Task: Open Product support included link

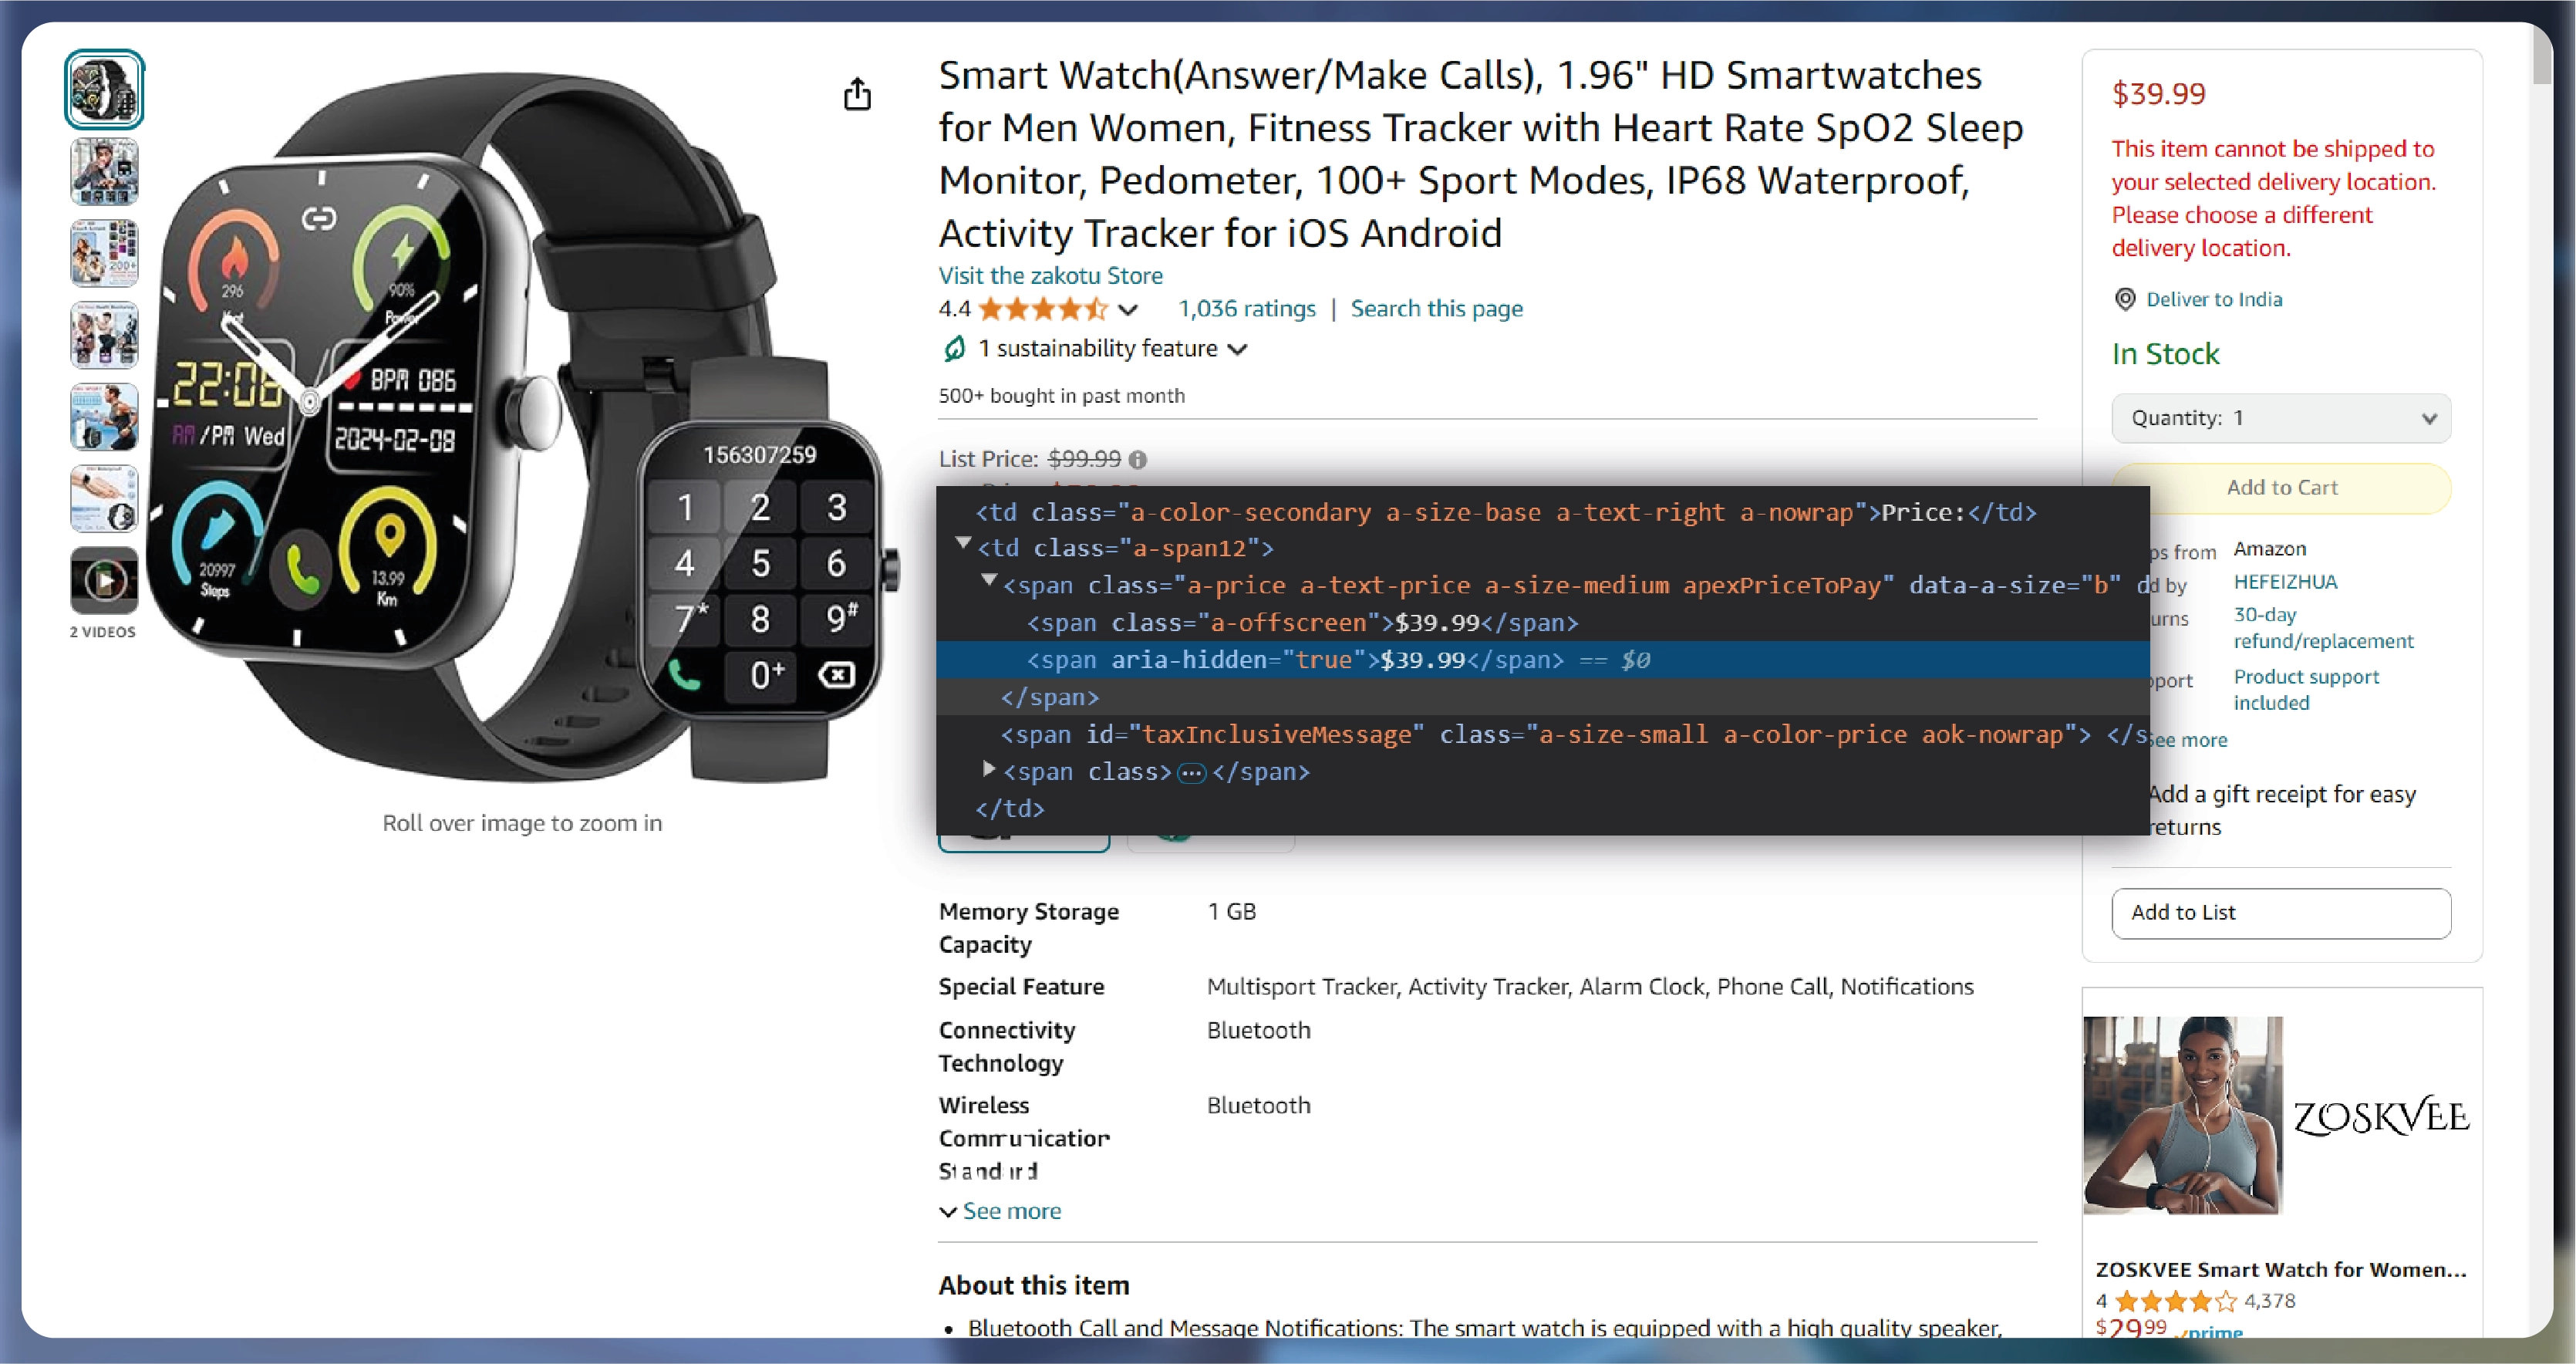Action: tap(2306, 690)
